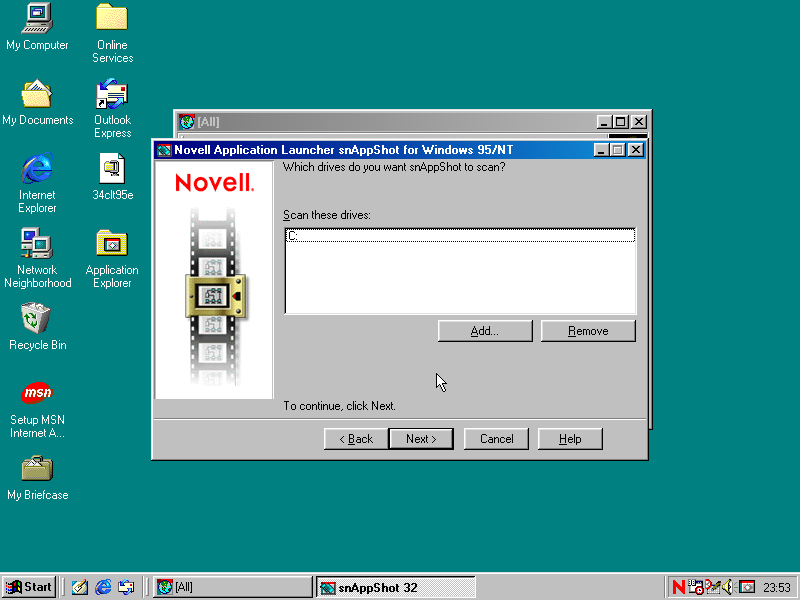Minimize the [All] window
The height and width of the screenshot is (600, 800).
pyautogui.click(x=604, y=122)
